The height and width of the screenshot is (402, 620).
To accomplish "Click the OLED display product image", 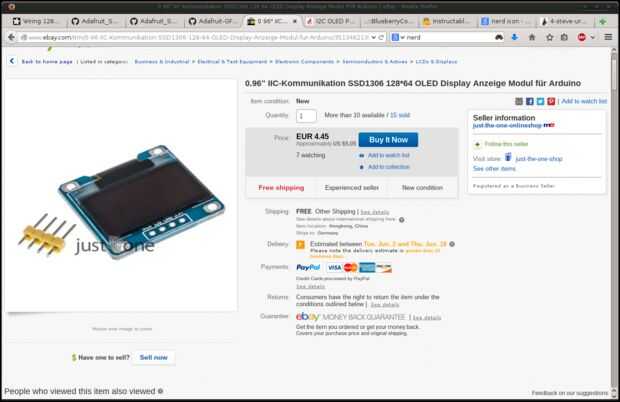I will pyautogui.click(x=121, y=195).
